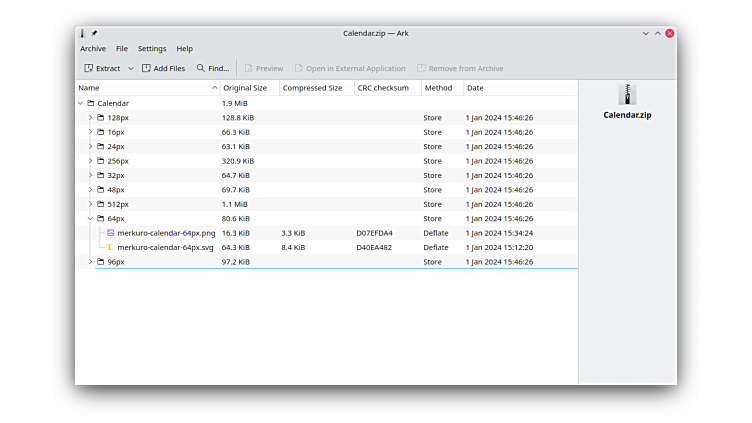Click the Extract toolbar icon
The image size is (752, 423).
[x=89, y=68]
